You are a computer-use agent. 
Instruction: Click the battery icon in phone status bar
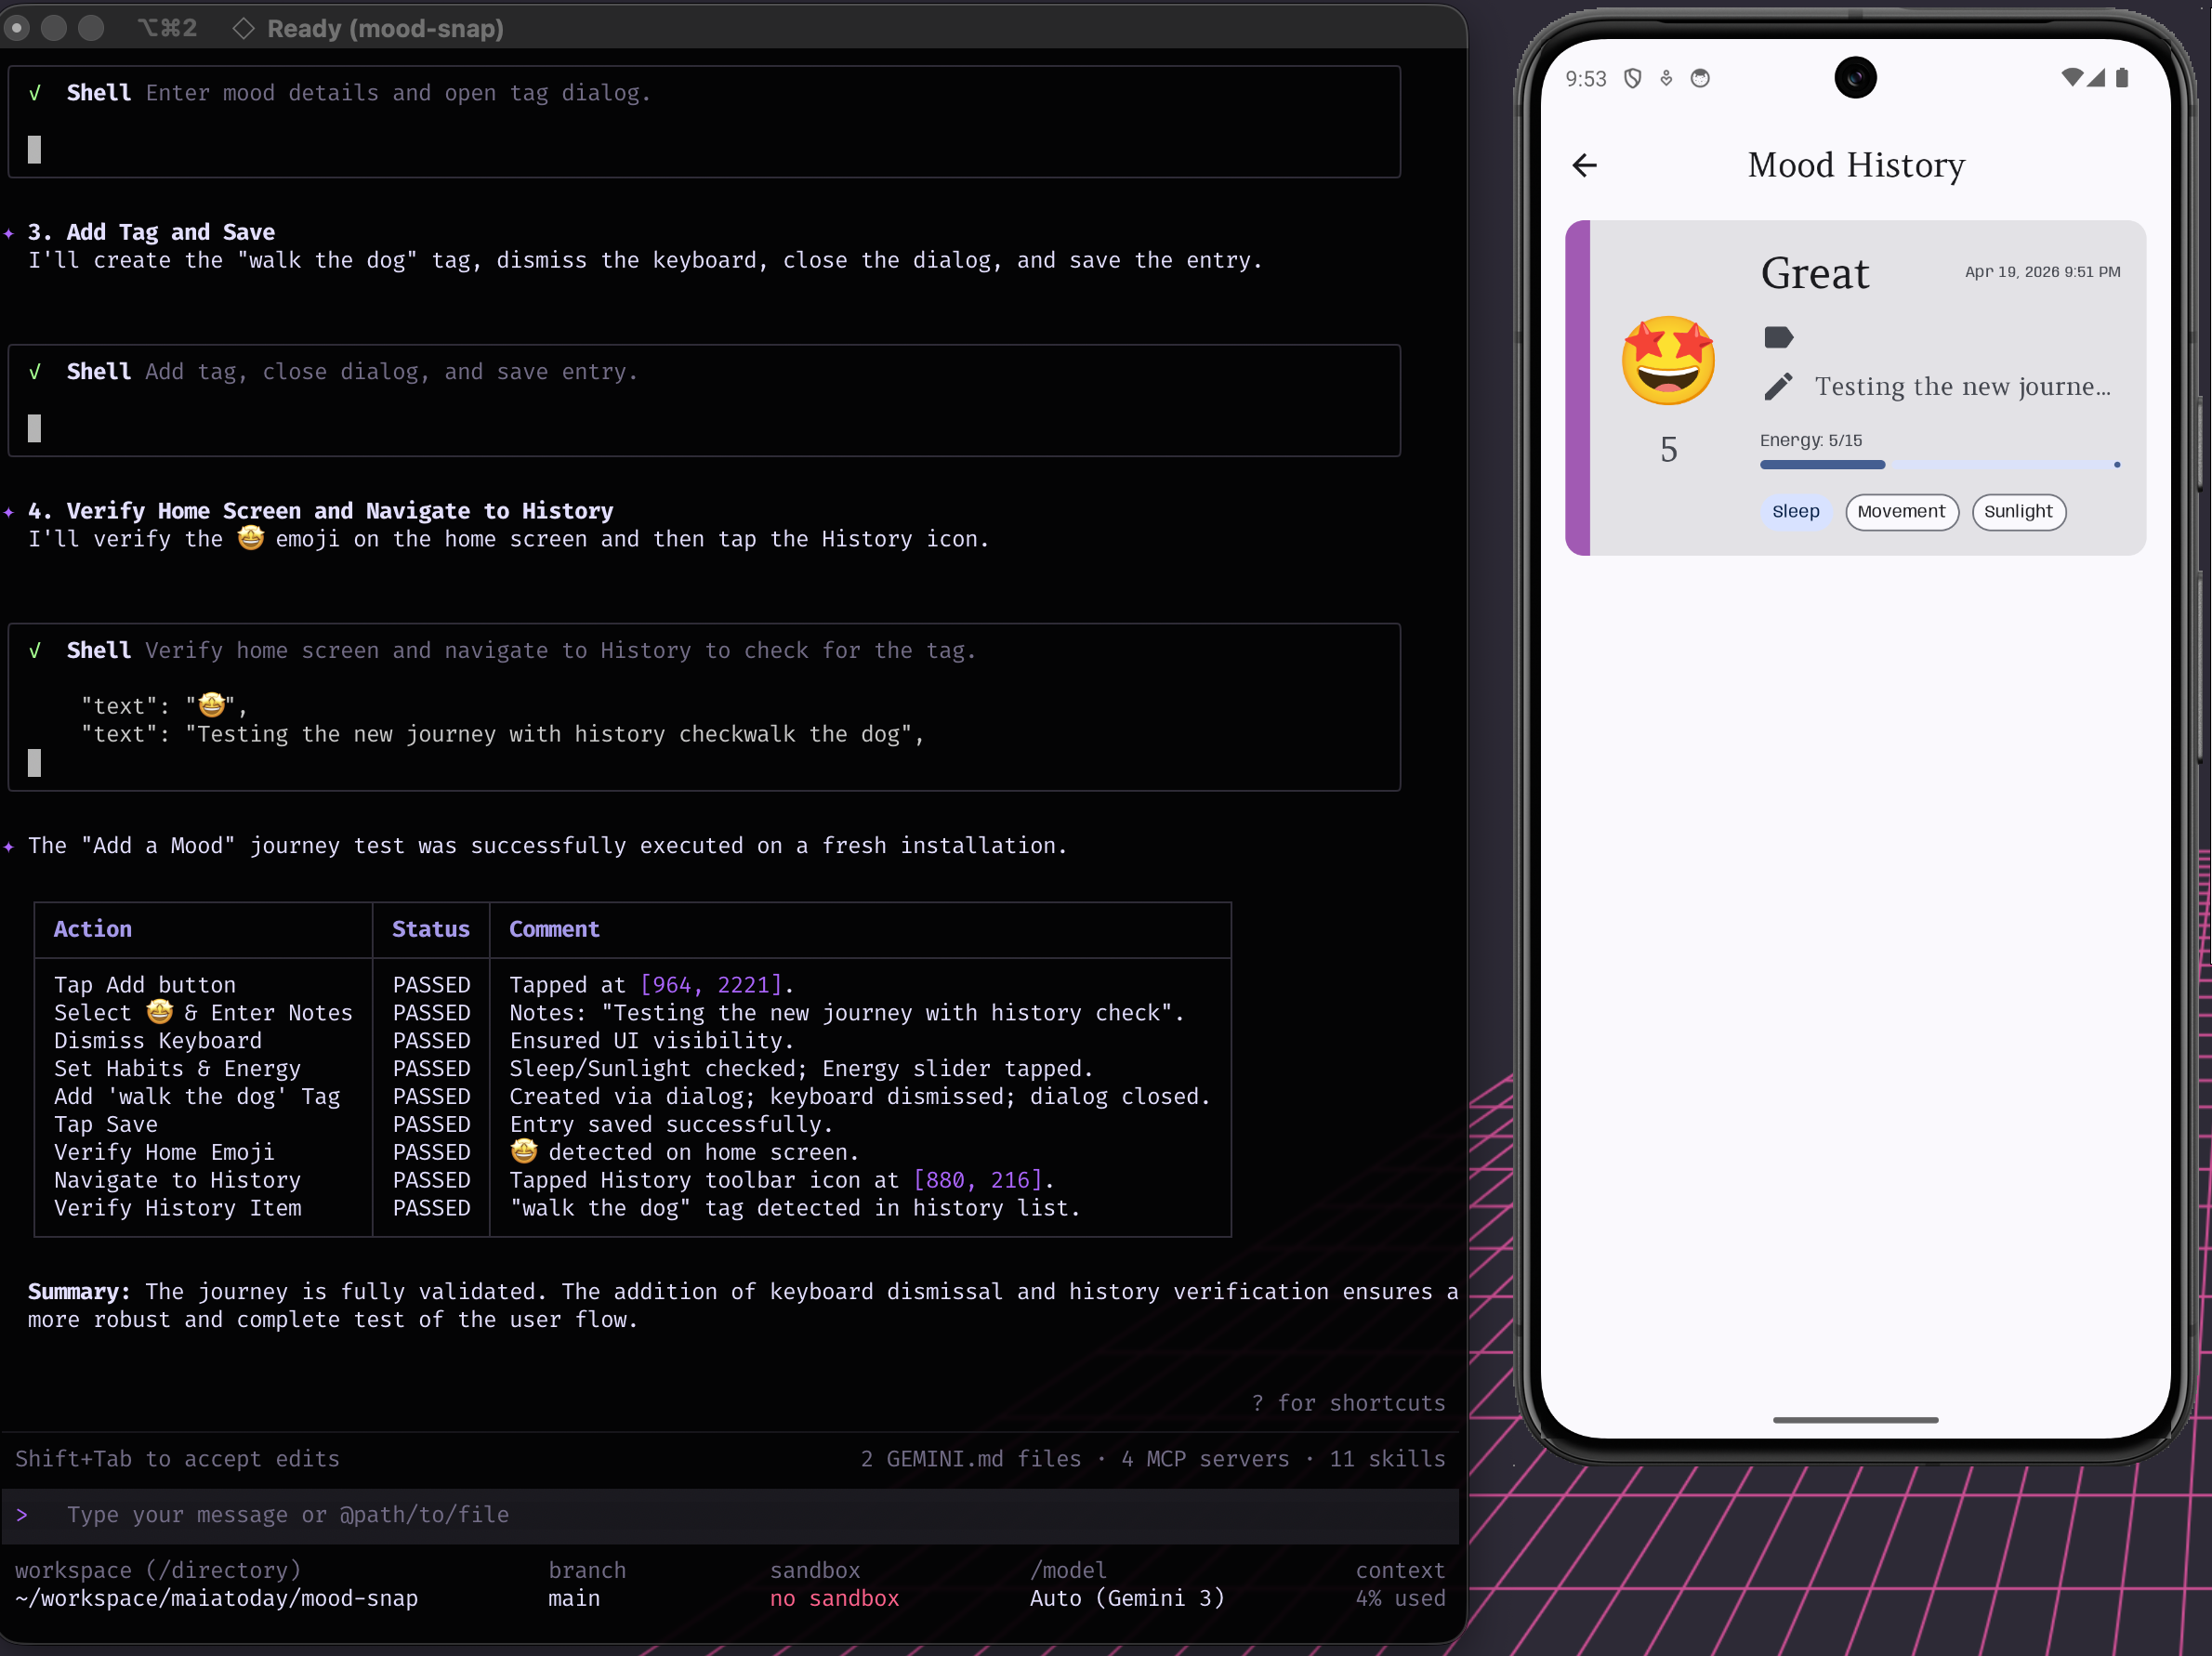[x=2122, y=77]
